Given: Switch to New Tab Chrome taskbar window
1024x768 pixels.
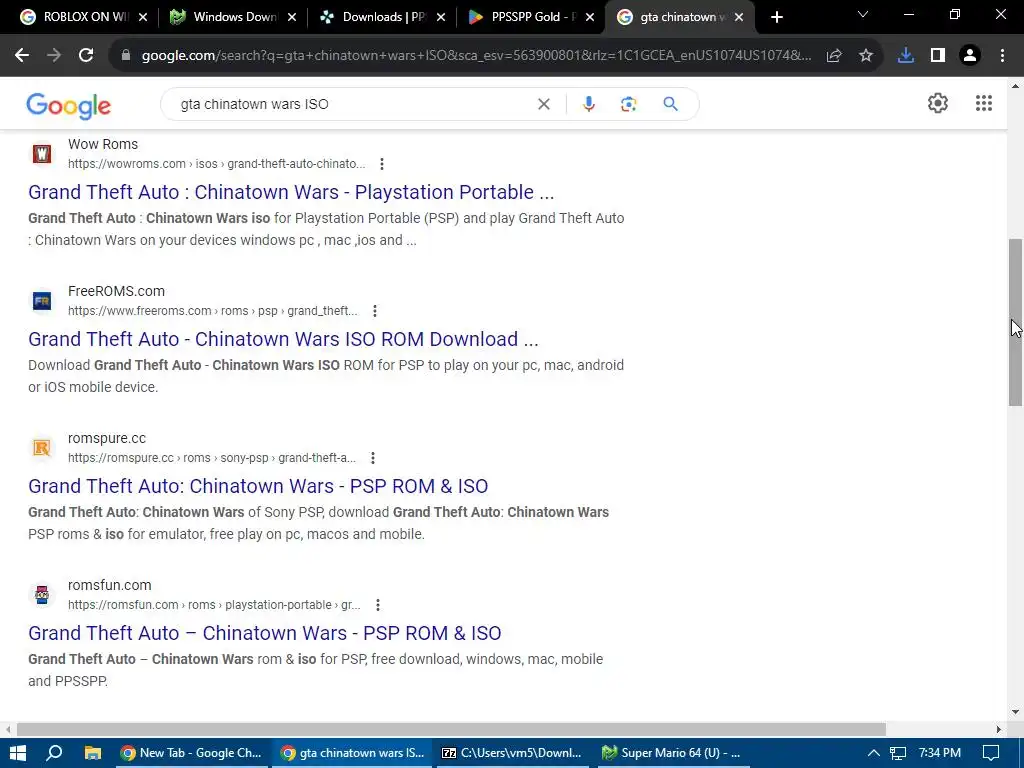Looking at the screenshot, I should click(191, 753).
